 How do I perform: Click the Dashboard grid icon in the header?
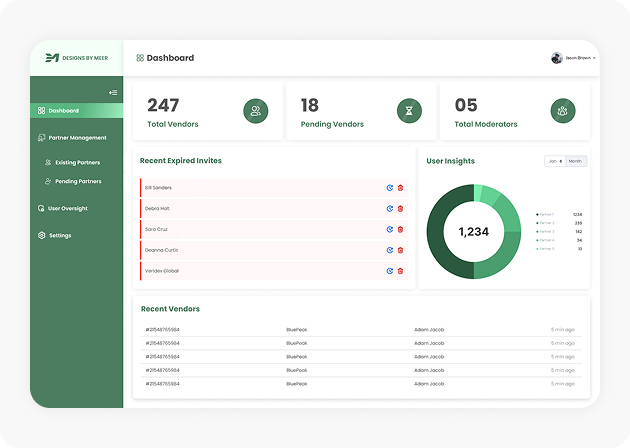pos(140,58)
